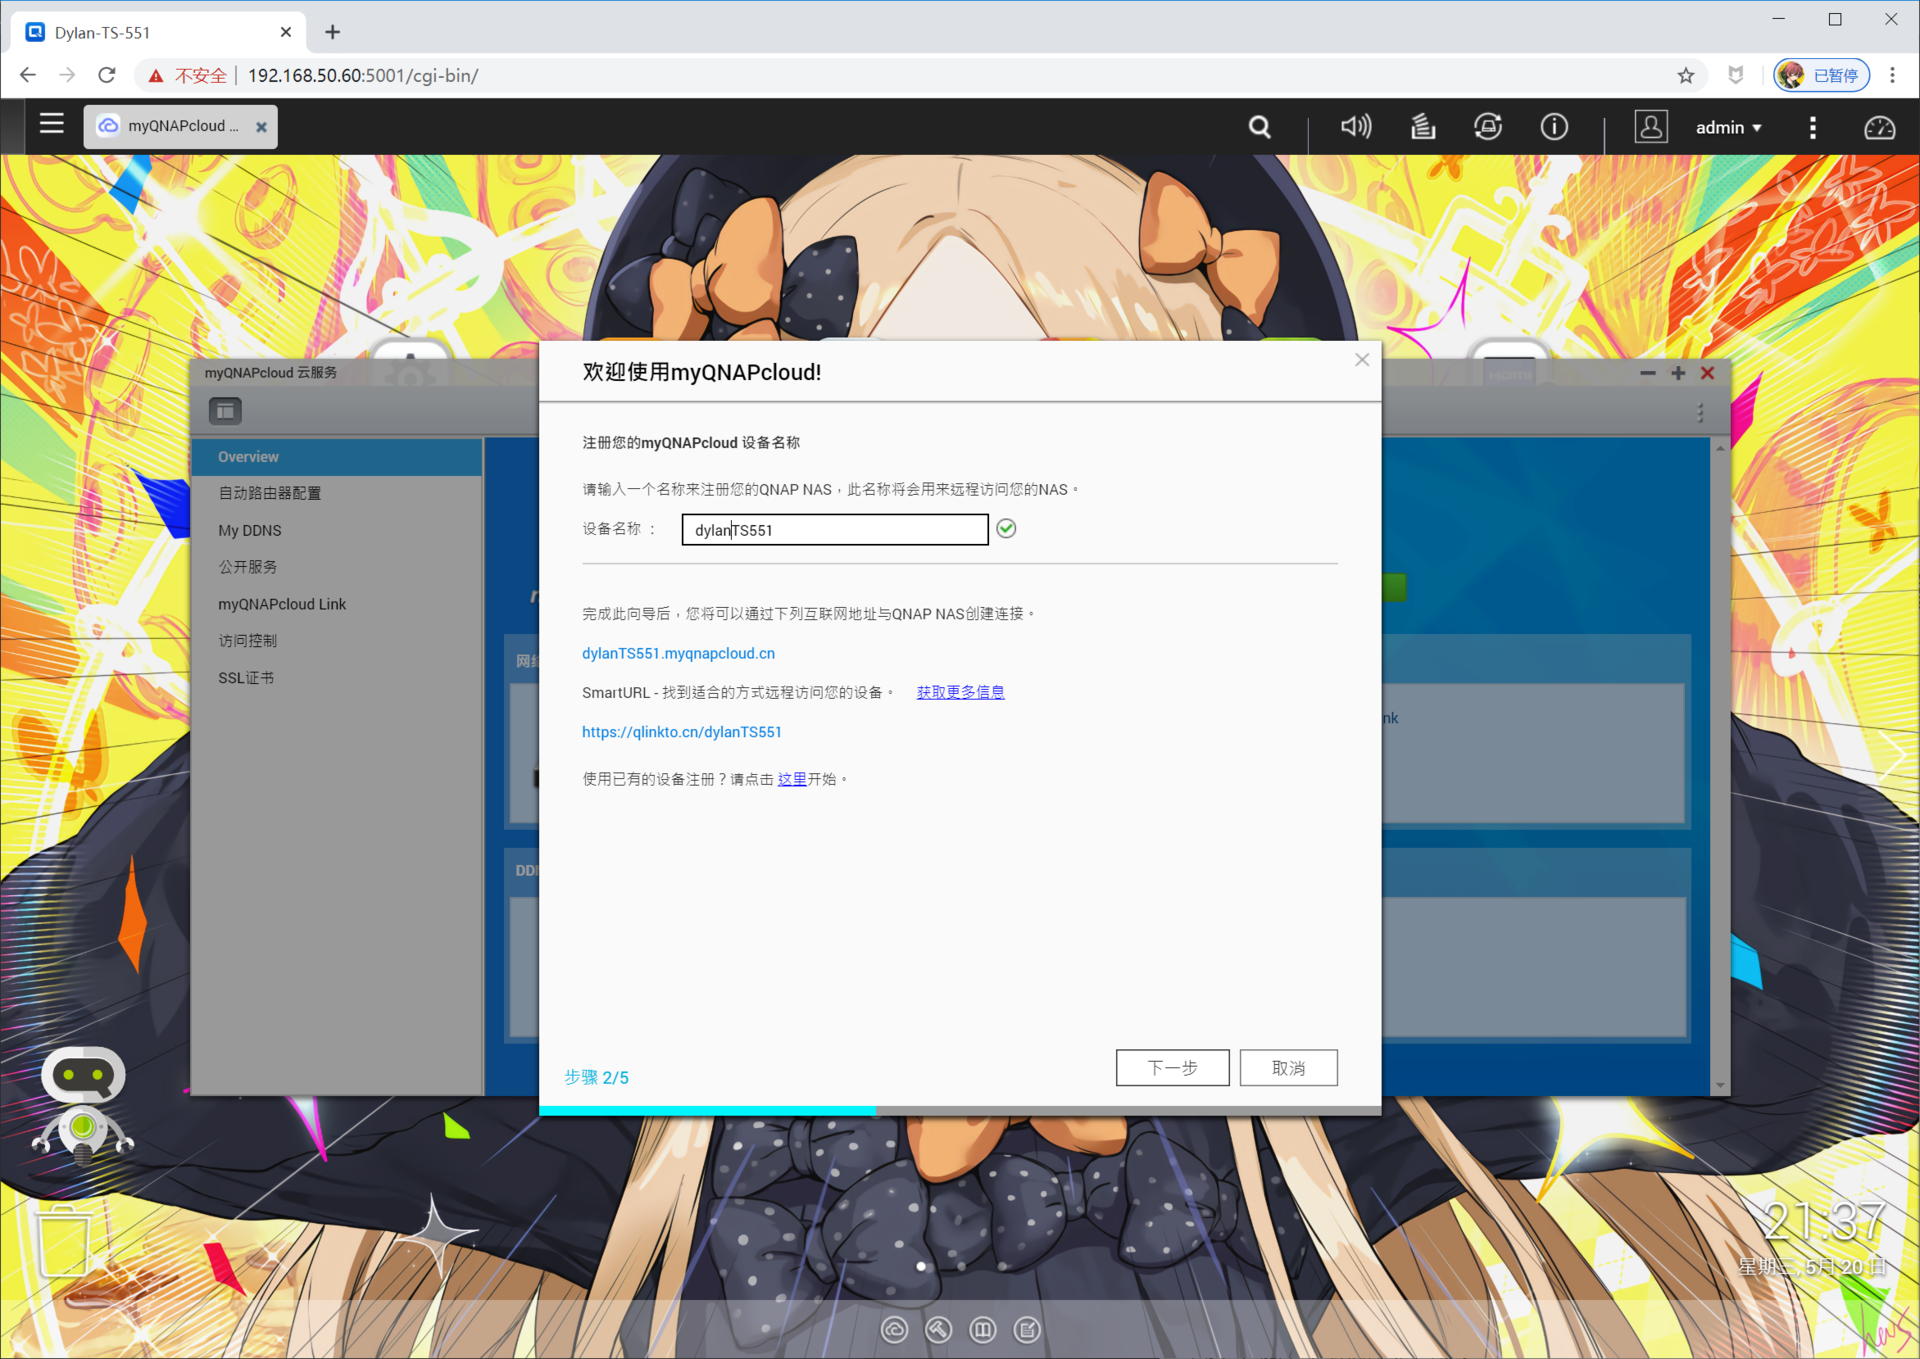The width and height of the screenshot is (1920, 1359).
Task: Open external devices icon in toolbar
Action: click(1487, 127)
